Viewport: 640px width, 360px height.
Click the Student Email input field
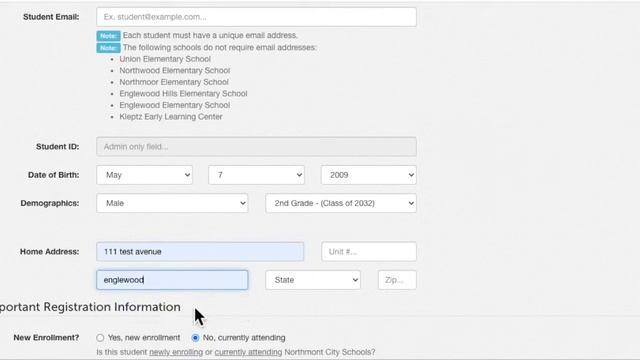[x=256, y=17]
